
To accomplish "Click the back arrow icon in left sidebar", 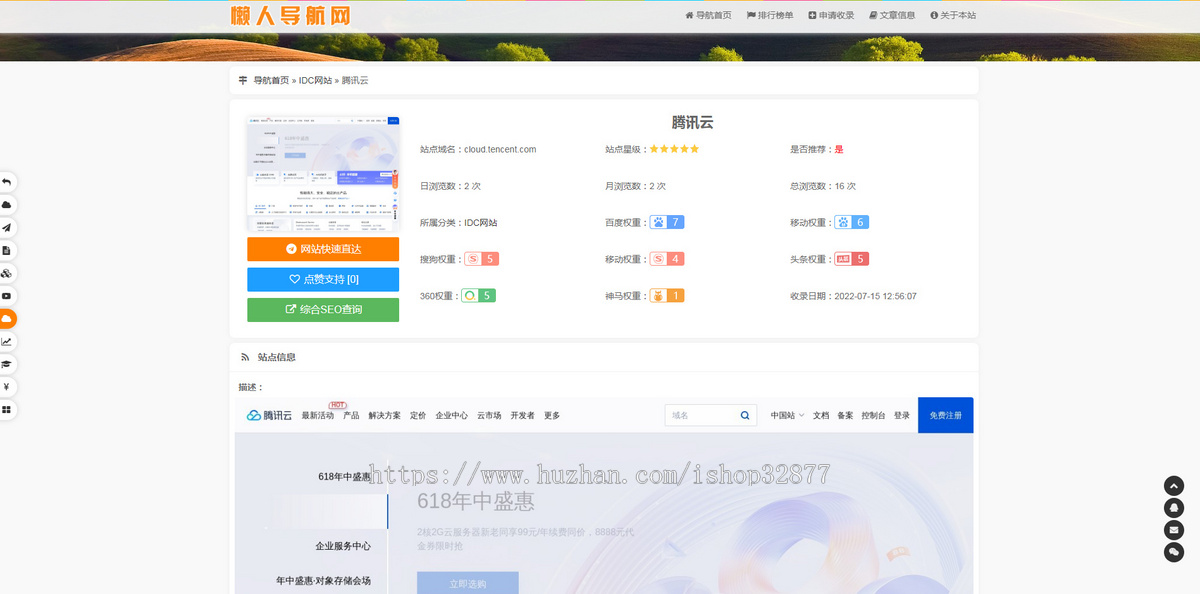I will (6, 182).
